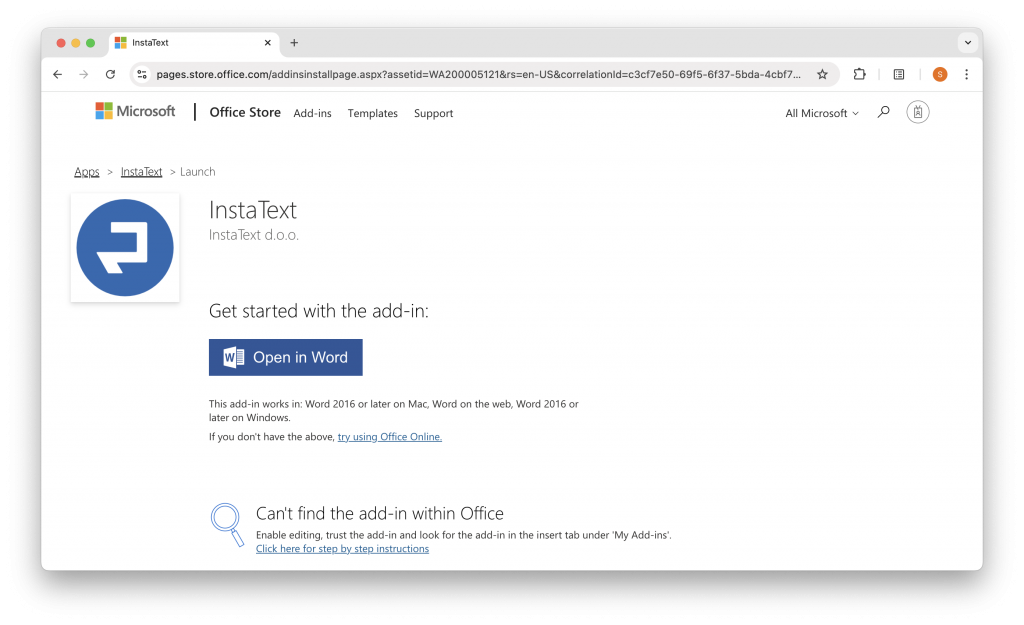
Task: Click the Microsoft logo
Action: click(135, 111)
